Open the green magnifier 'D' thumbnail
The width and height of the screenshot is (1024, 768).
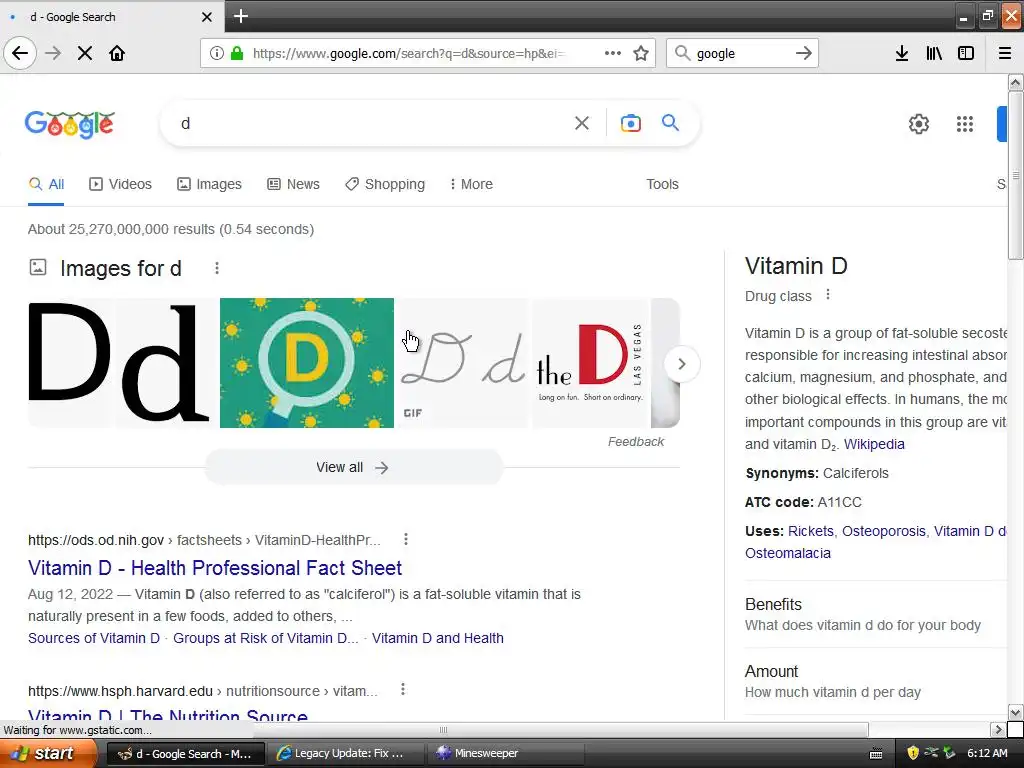coord(307,363)
